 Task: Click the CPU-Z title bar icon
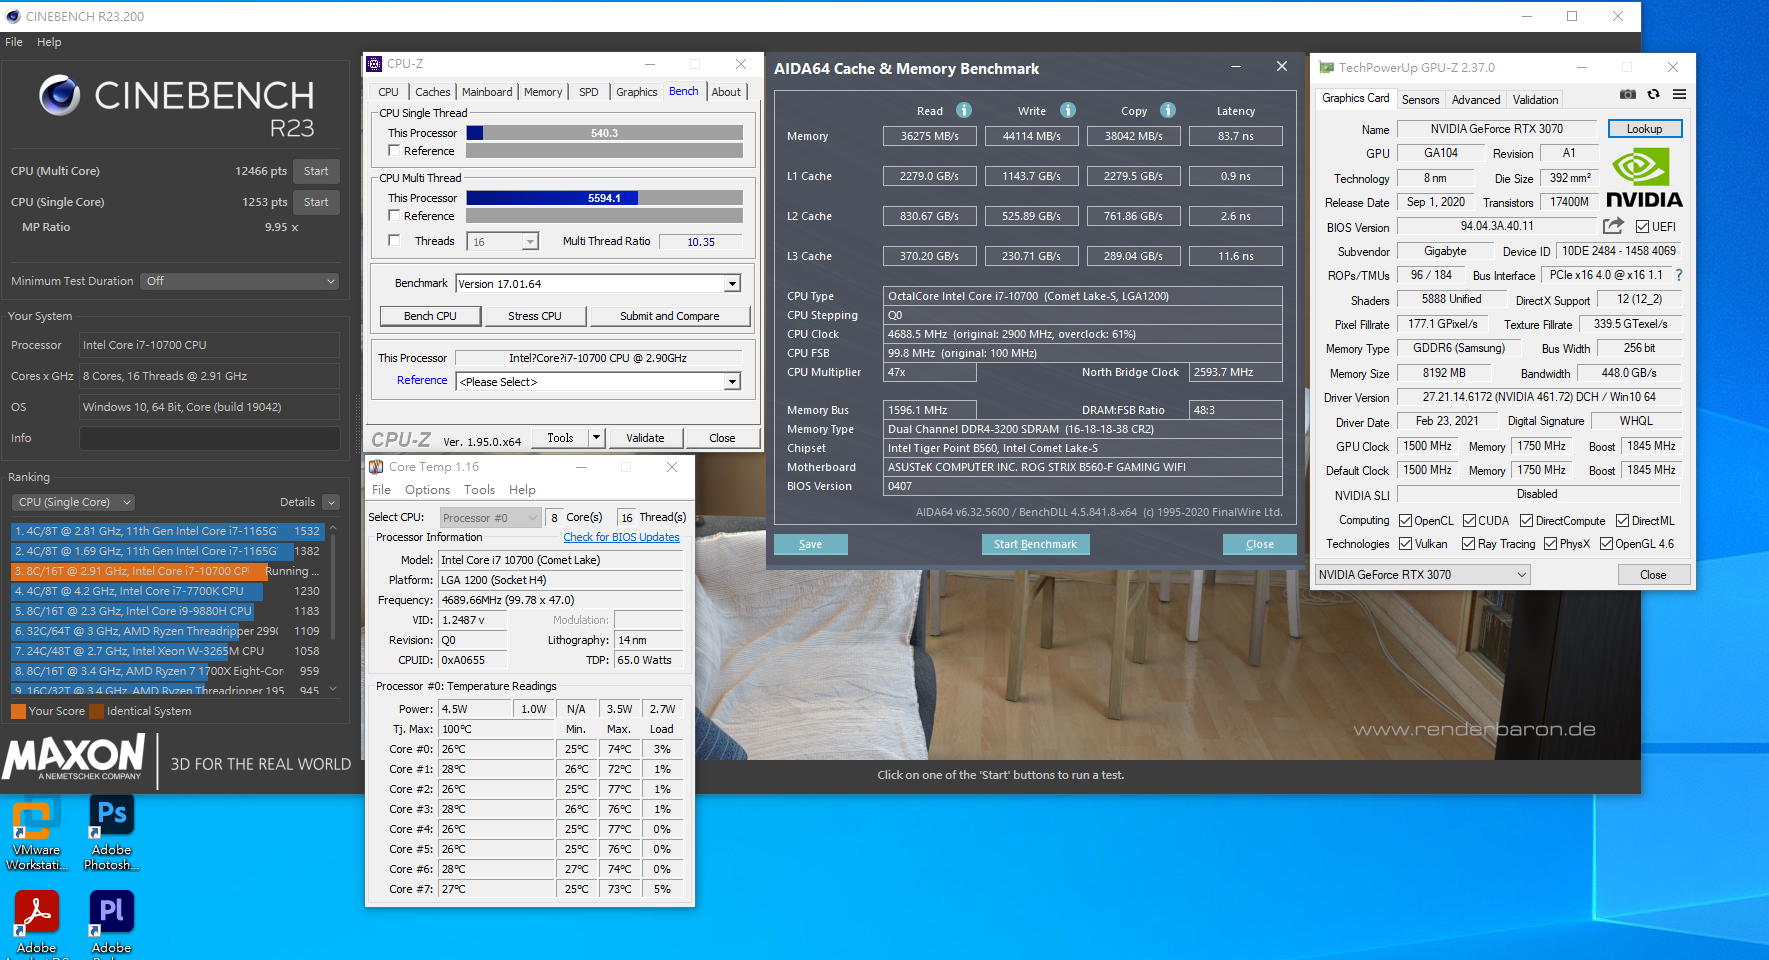(375, 64)
